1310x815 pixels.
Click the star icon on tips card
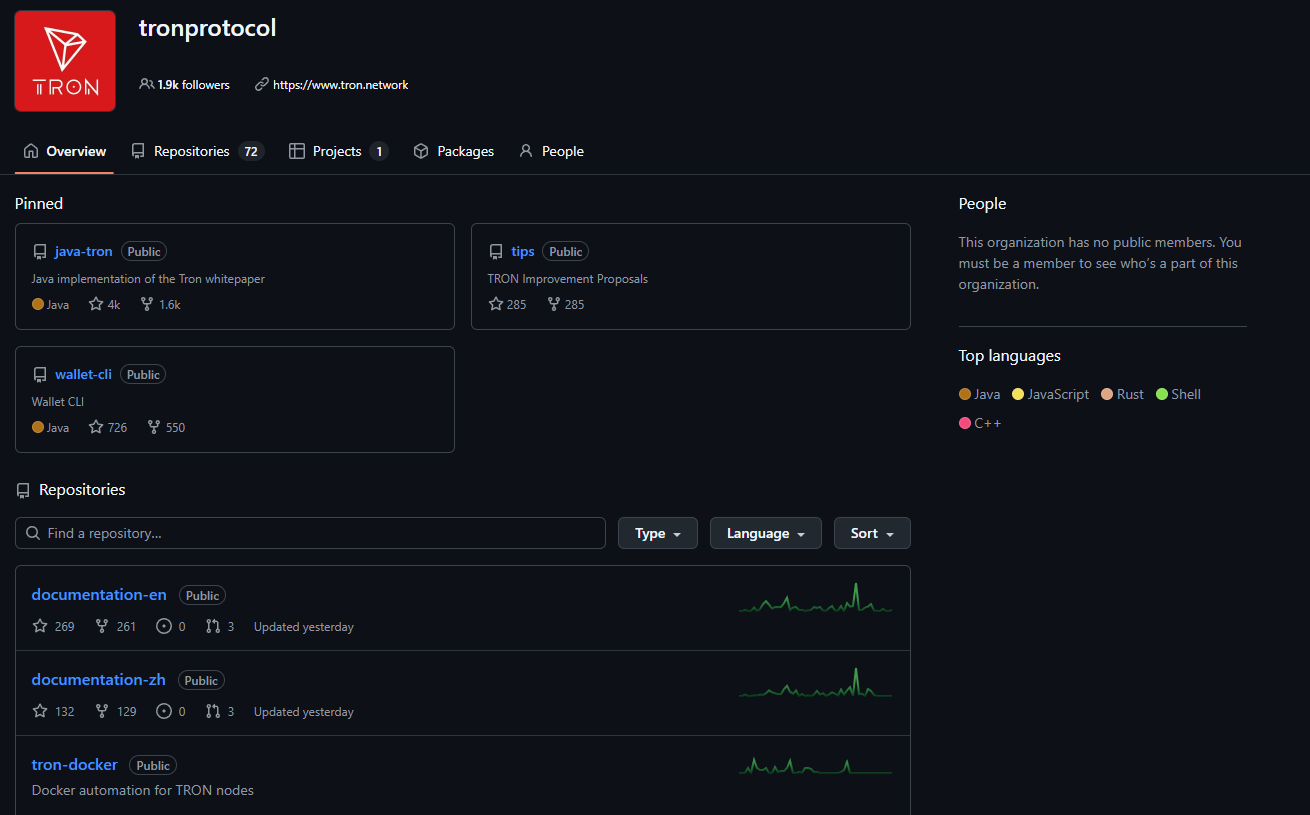tap(496, 304)
